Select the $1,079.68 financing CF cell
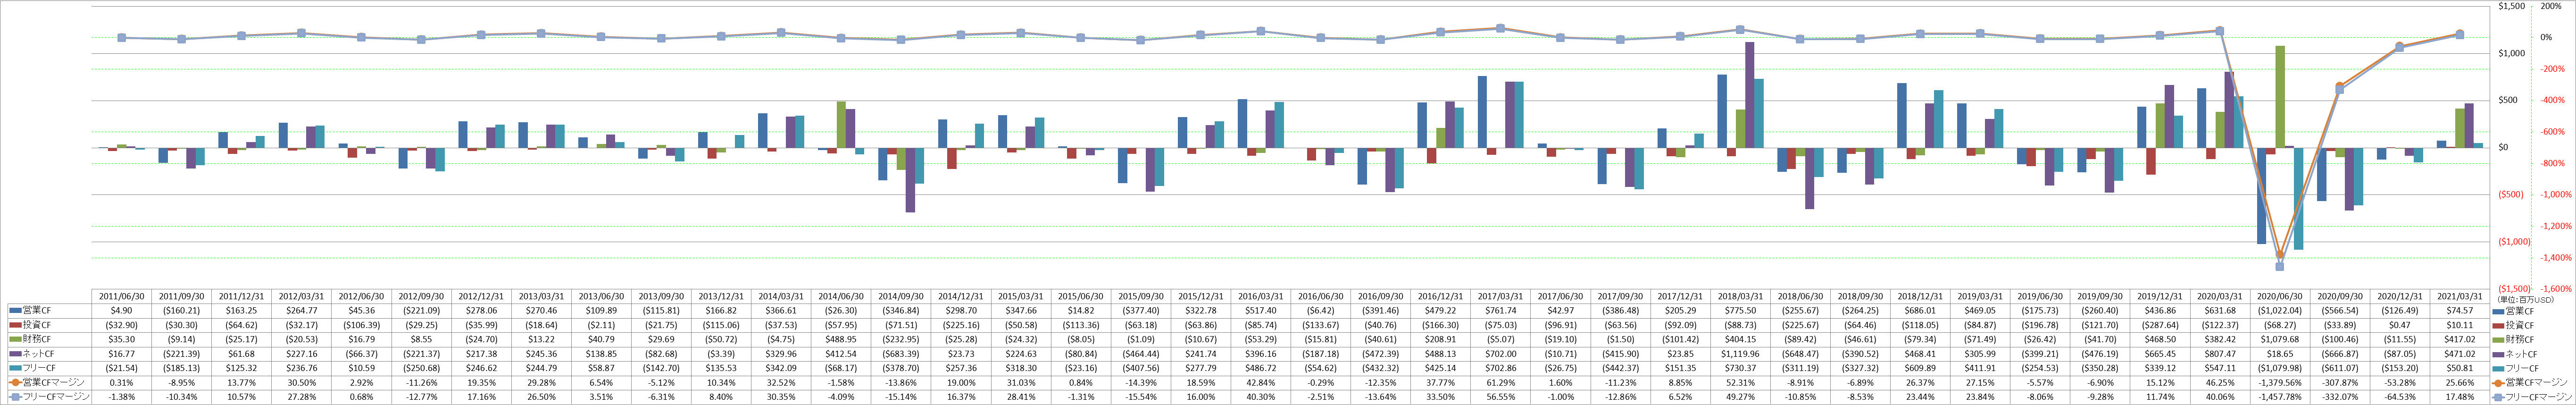Screen dimensions: 2576x405 [2280, 339]
